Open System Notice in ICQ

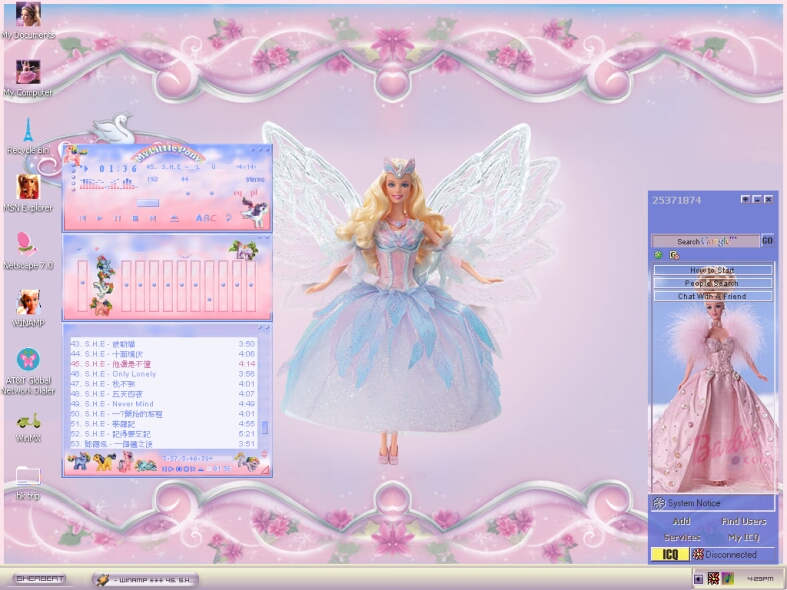pyautogui.click(x=712, y=503)
